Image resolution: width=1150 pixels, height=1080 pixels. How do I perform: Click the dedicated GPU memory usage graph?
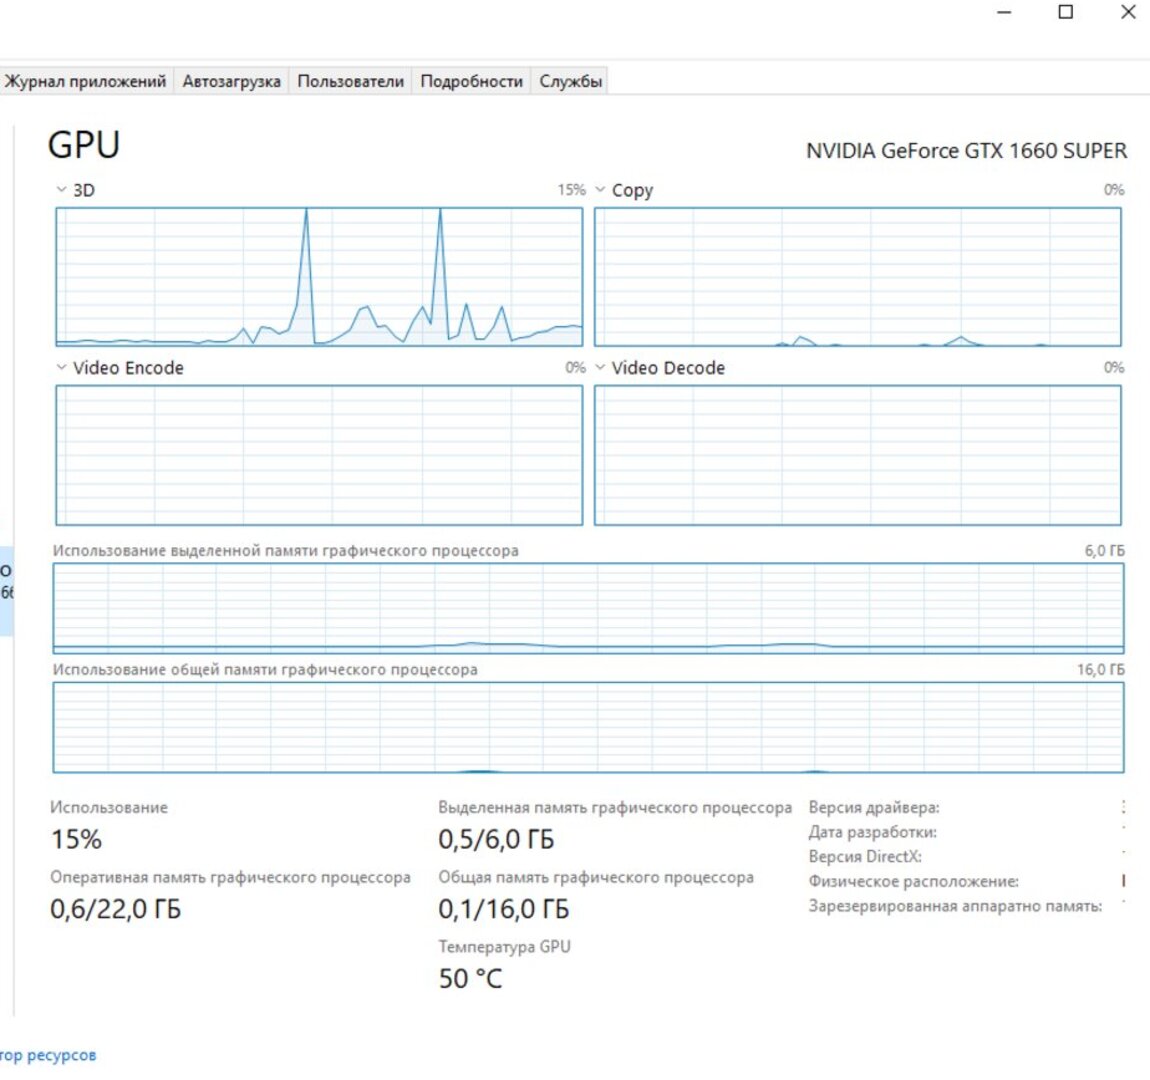point(588,608)
